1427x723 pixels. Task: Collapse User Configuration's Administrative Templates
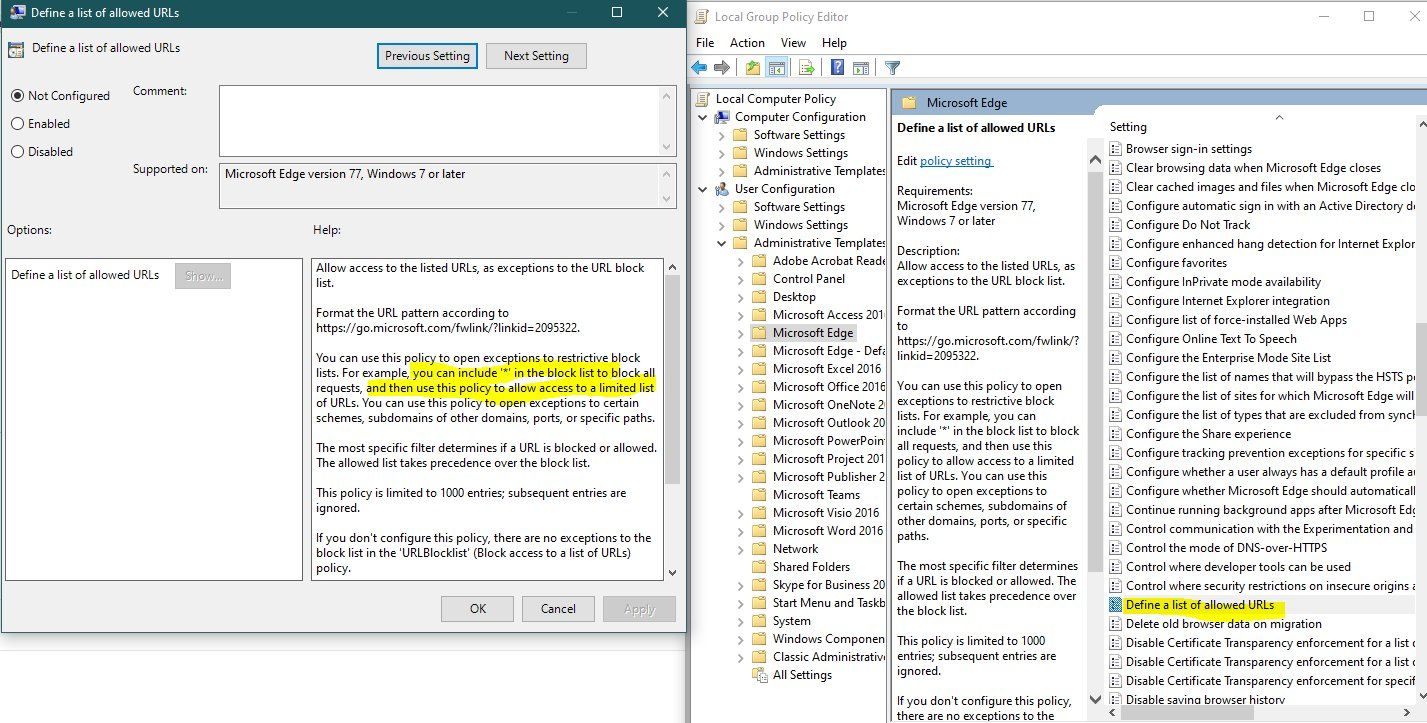pos(721,243)
